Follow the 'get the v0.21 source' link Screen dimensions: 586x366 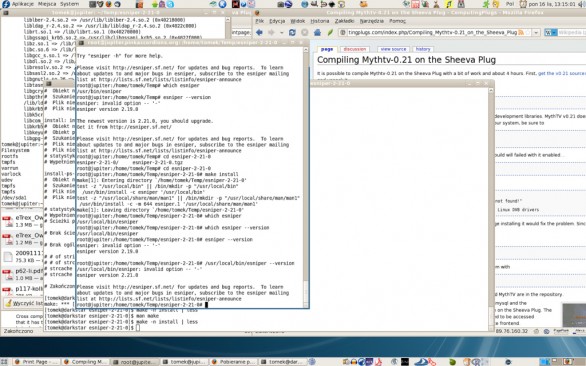point(562,73)
